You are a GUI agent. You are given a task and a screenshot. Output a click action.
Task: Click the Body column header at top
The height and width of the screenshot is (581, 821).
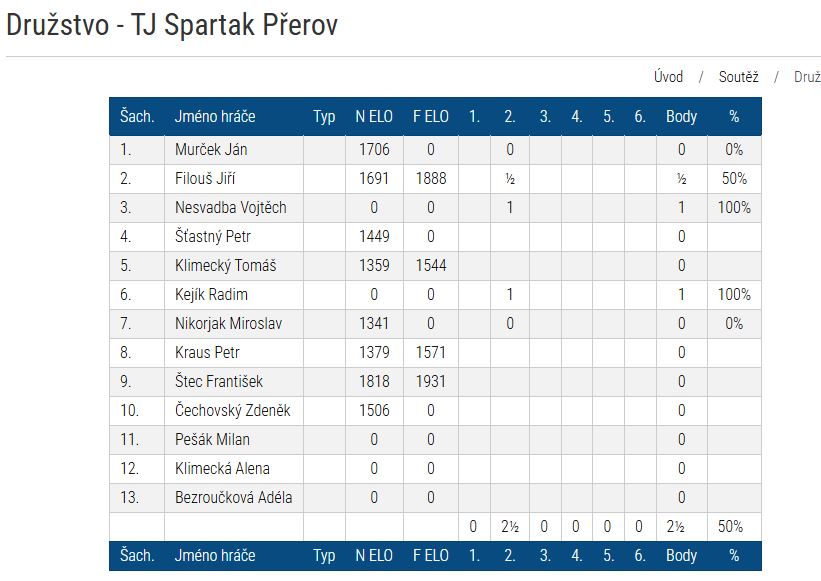click(x=681, y=116)
